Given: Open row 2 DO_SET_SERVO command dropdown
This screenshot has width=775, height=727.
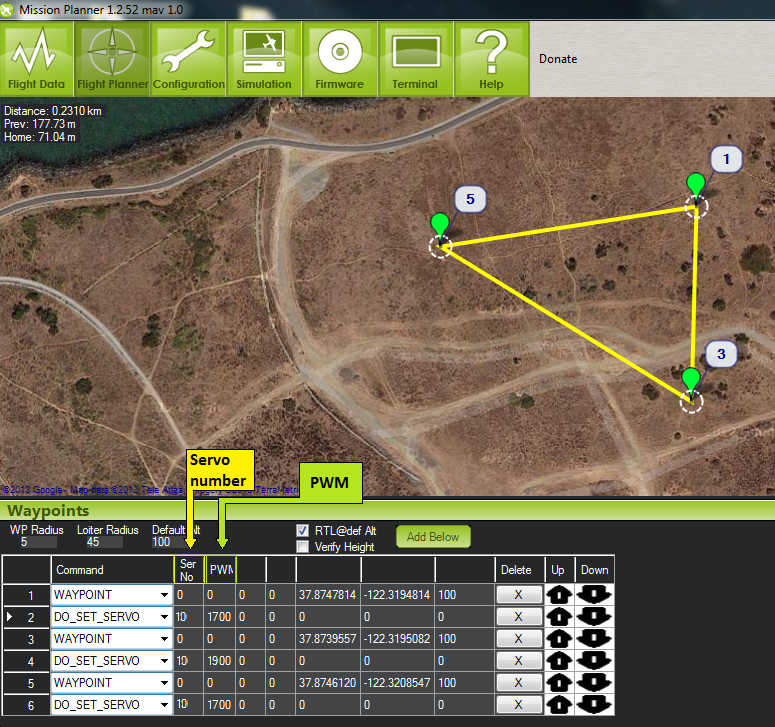Looking at the screenshot, I should pos(163,617).
